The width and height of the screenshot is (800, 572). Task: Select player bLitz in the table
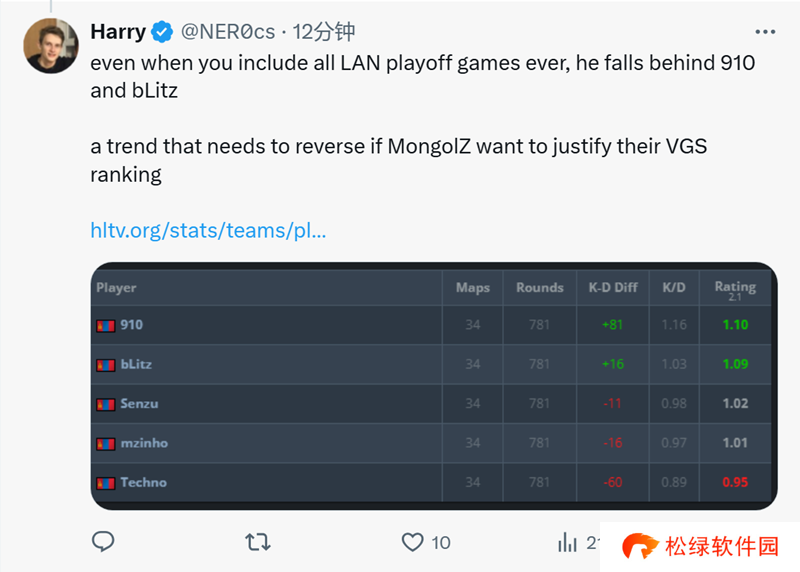pos(136,365)
